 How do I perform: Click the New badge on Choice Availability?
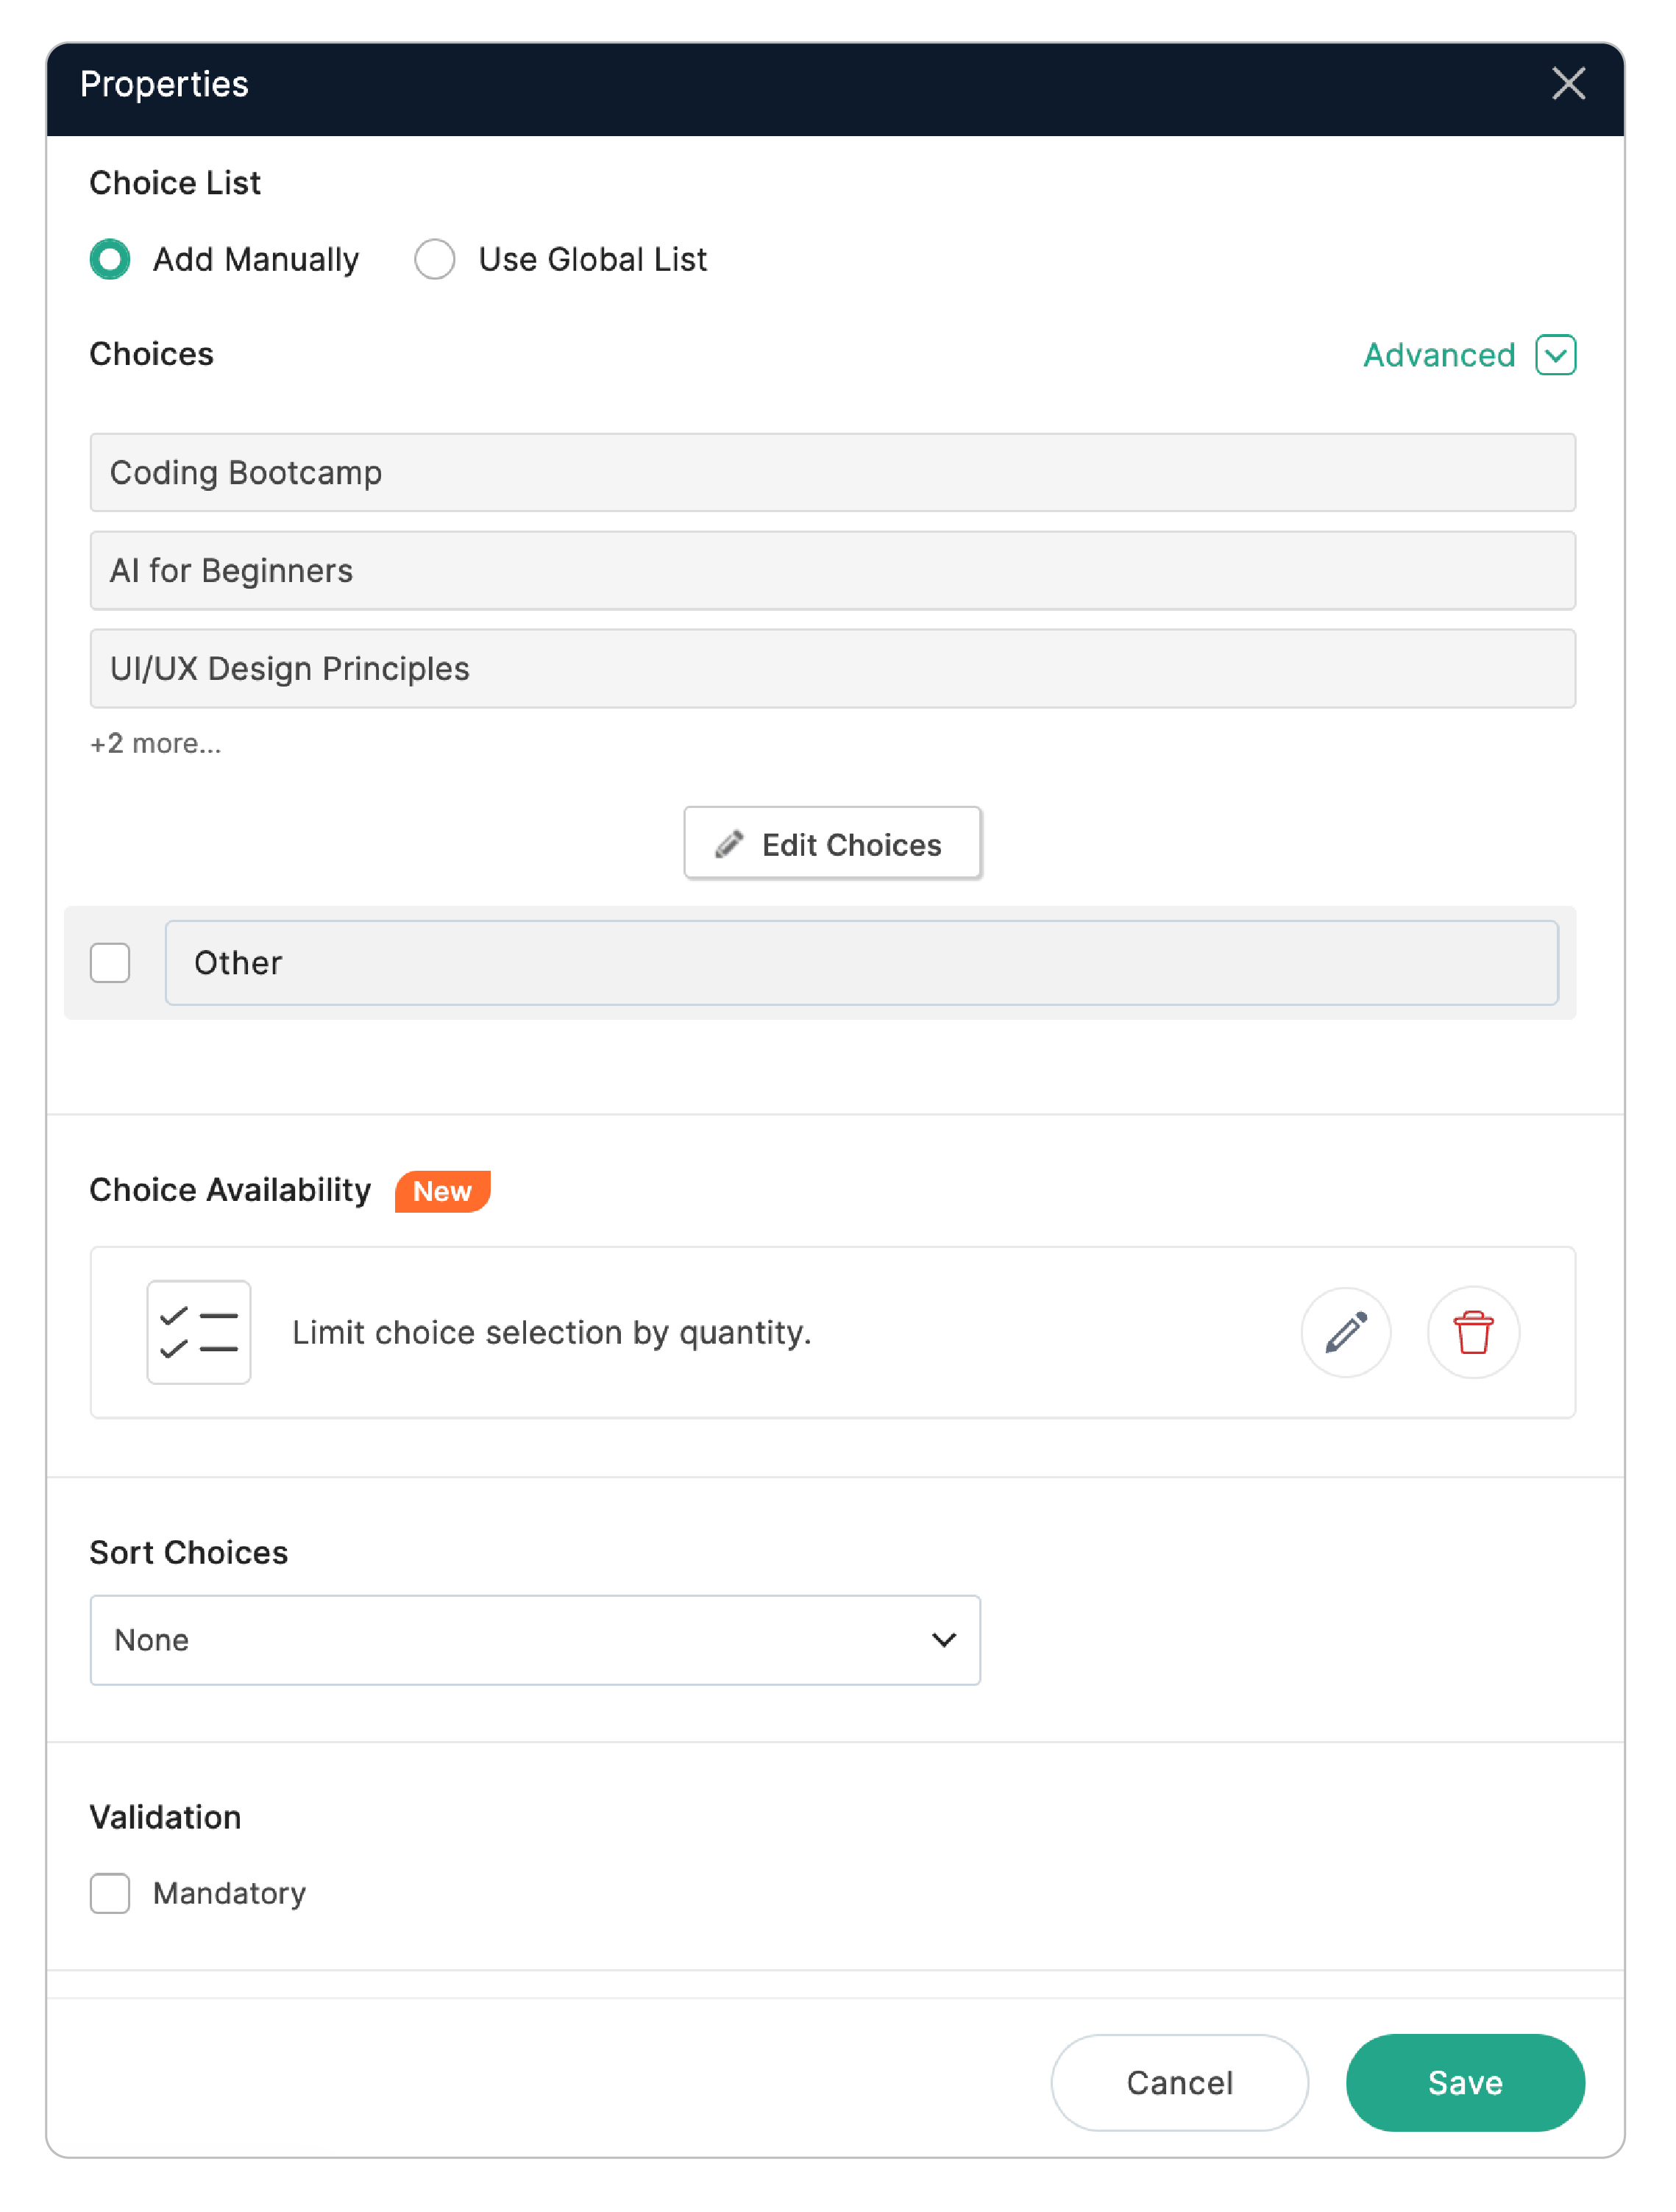(442, 1191)
